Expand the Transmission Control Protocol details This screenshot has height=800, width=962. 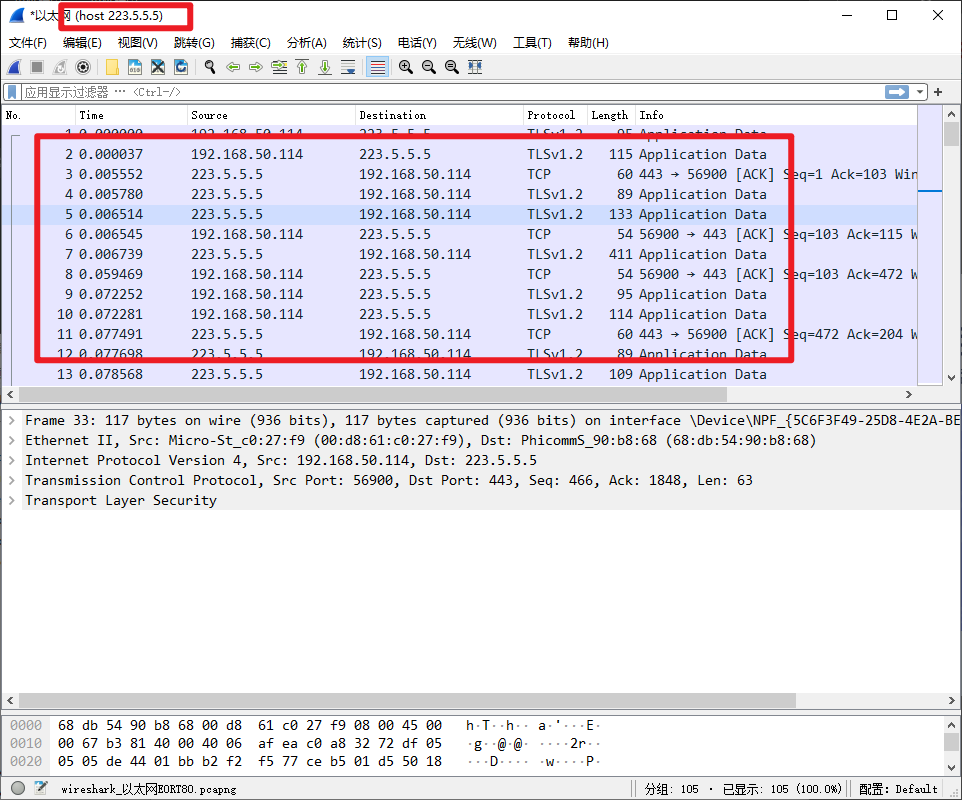point(11,480)
